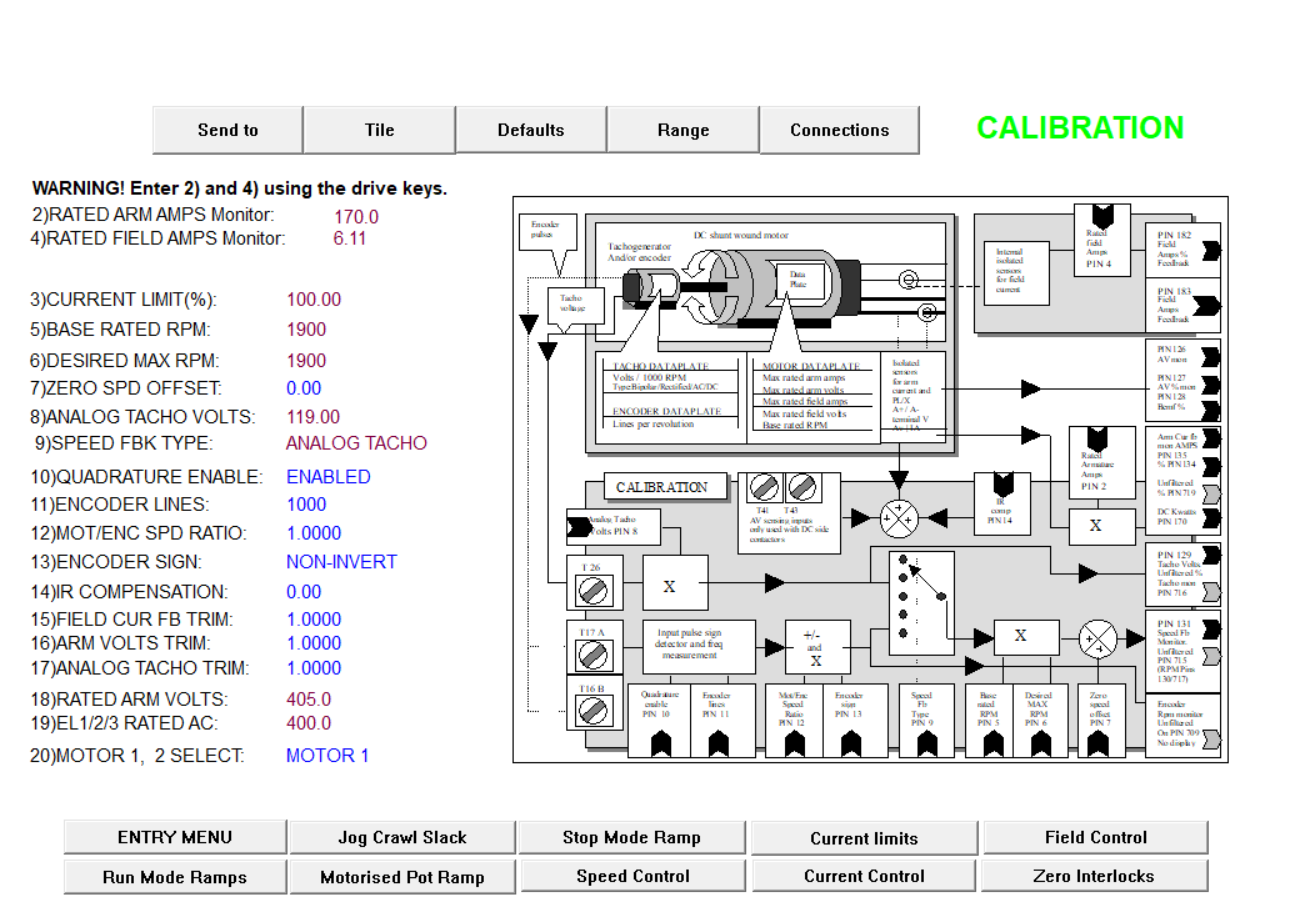Click the zero speed offset summing junction
The height and width of the screenshot is (899, 1304).
(x=1097, y=640)
